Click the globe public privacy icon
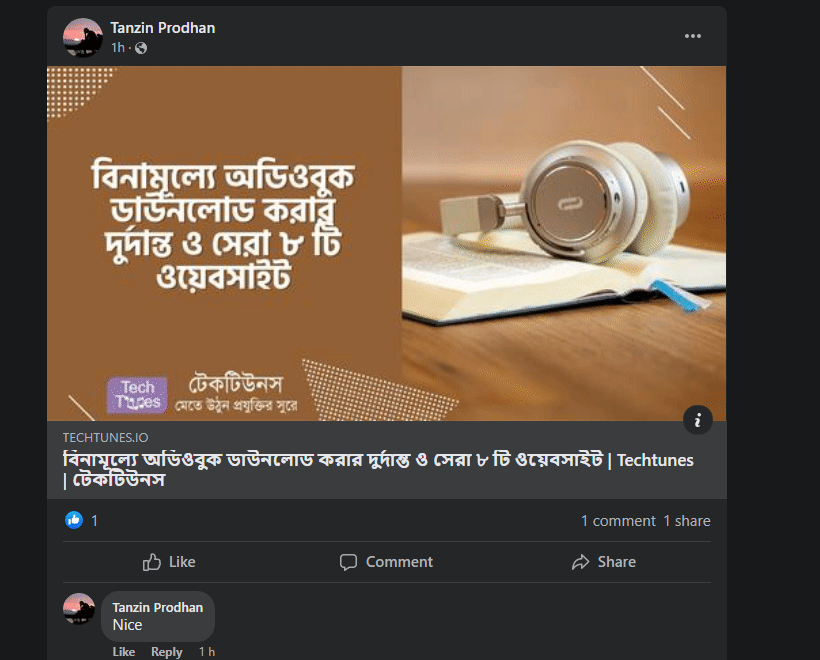This screenshot has width=820, height=660. click(141, 48)
